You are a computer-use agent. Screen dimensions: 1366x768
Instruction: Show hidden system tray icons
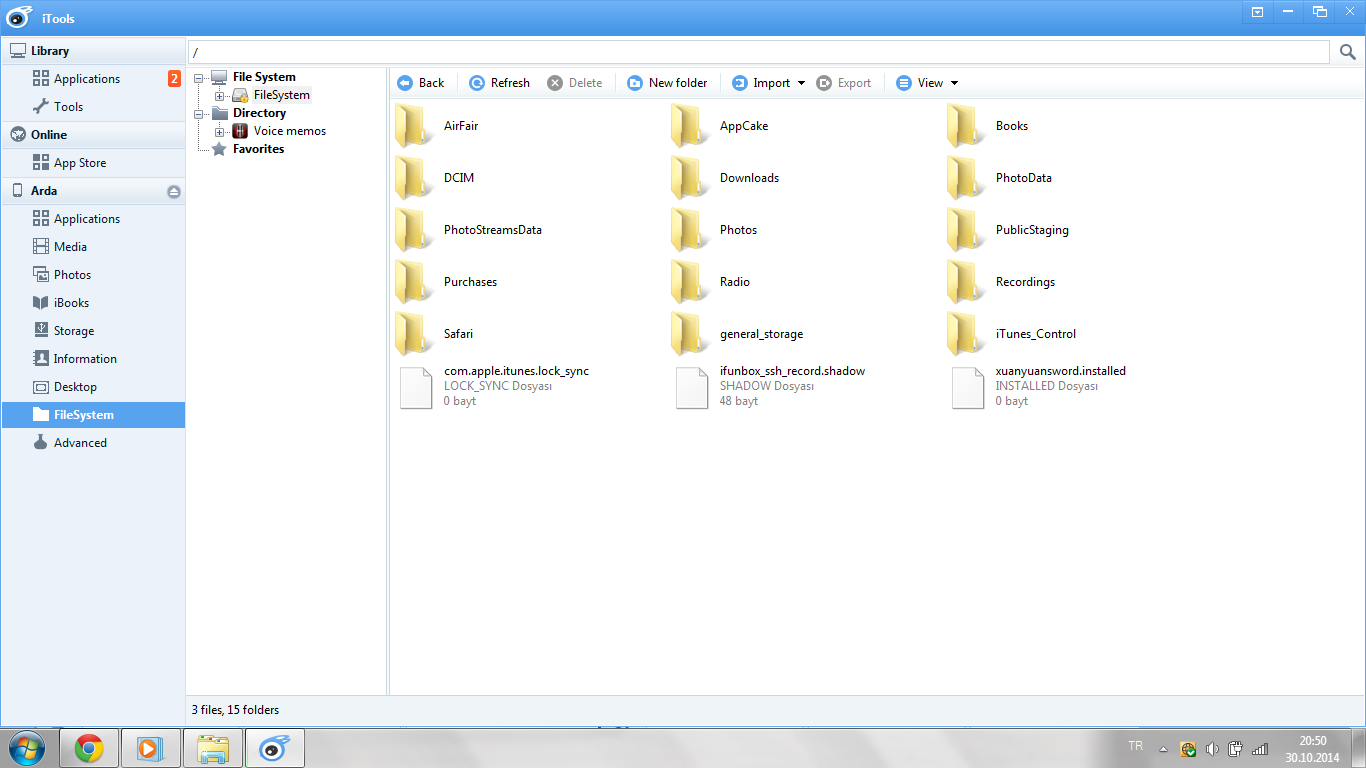(1163, 749)
